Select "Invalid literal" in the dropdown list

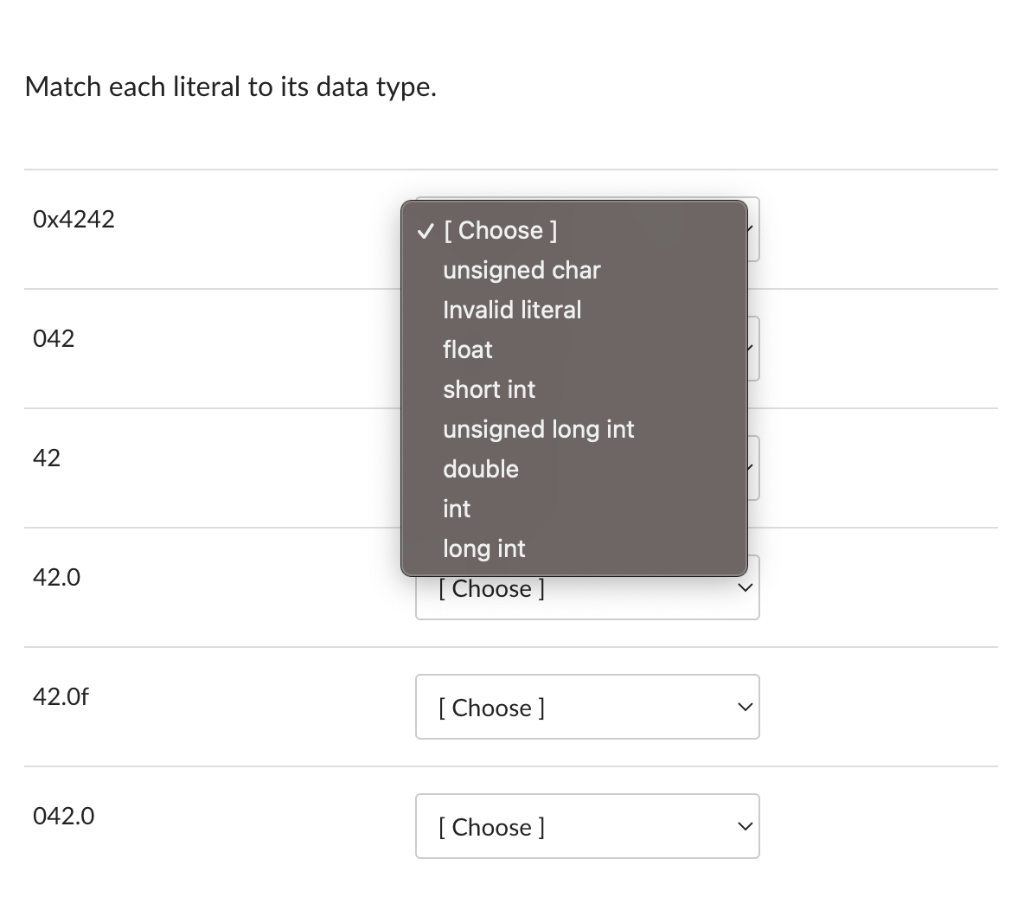point(511,310)
